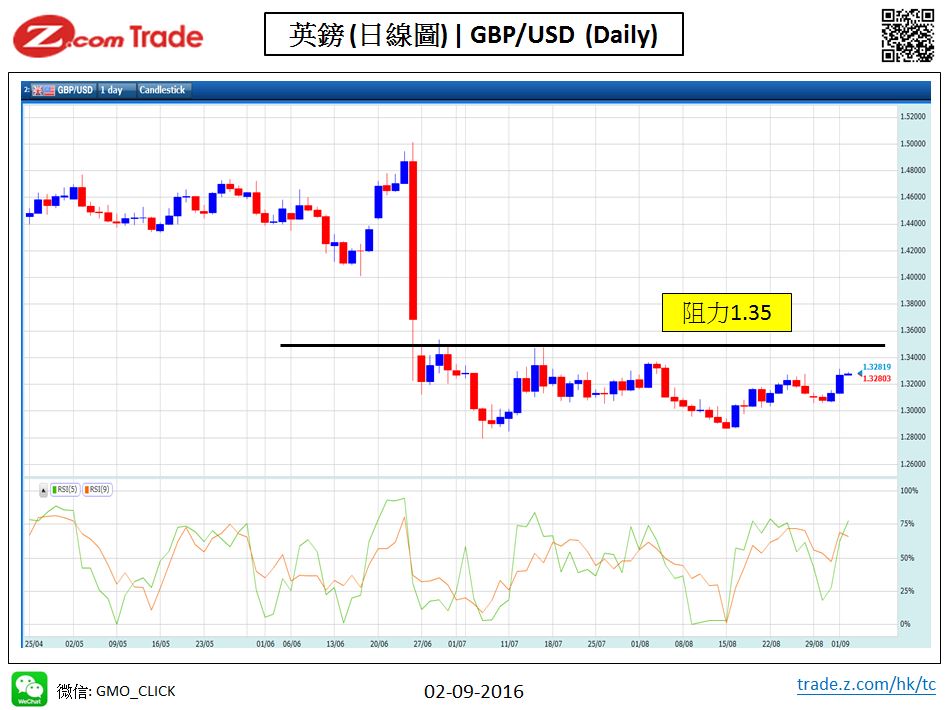Click the 1.40000 price axis label
This screenshot has width=952, height=710.
click(913, 277)
